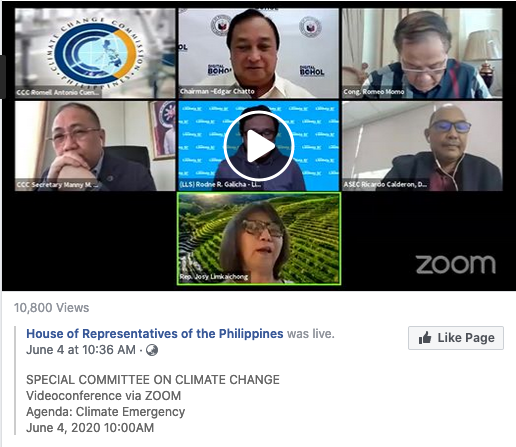Click the Climate Change Commission logo tile

95,53
